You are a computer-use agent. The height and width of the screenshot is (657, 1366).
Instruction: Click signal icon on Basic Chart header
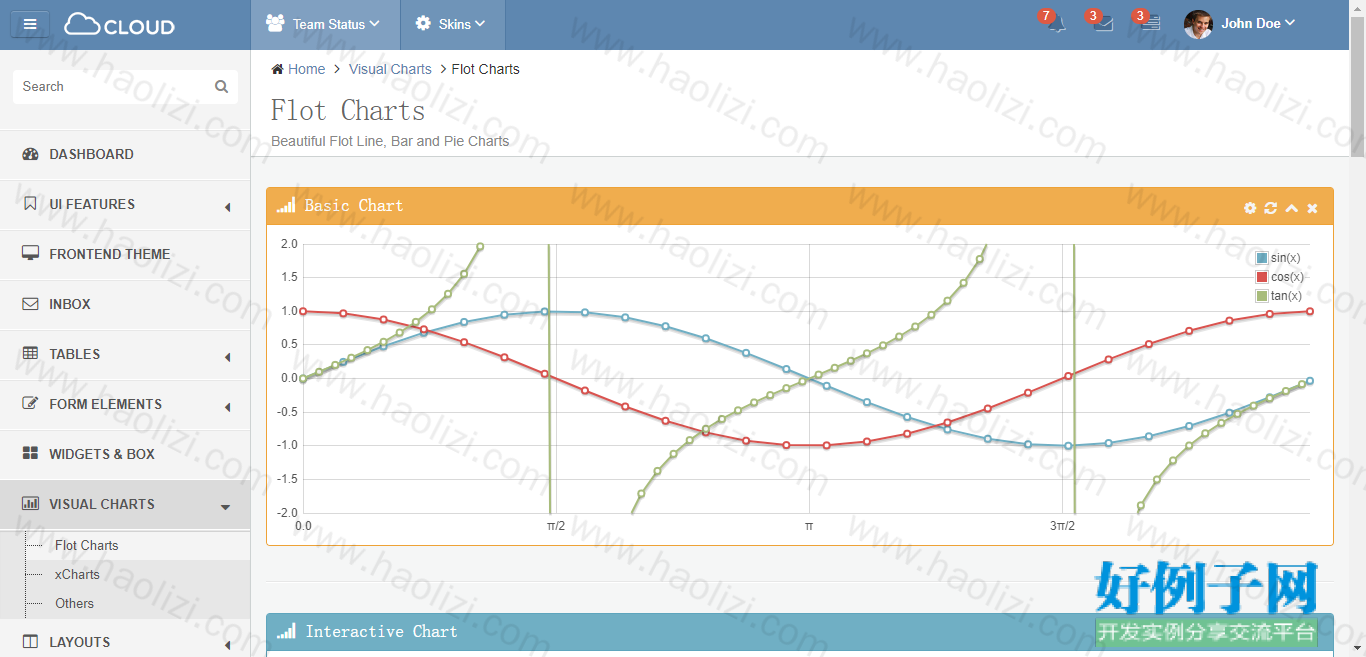point(286,206)
